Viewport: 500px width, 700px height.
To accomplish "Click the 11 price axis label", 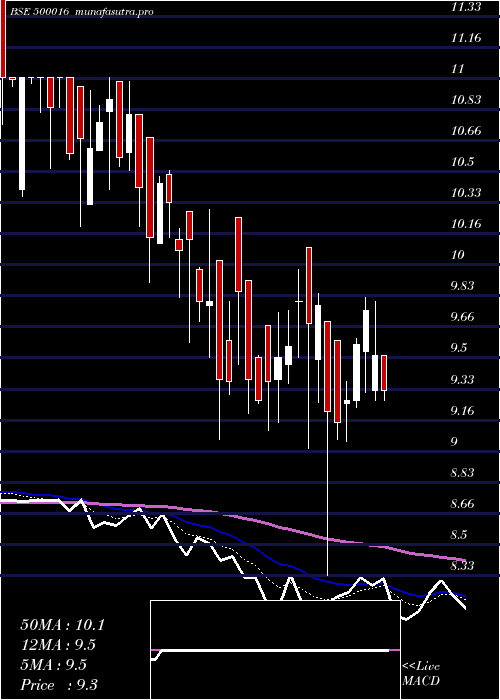I will point(458,69).
